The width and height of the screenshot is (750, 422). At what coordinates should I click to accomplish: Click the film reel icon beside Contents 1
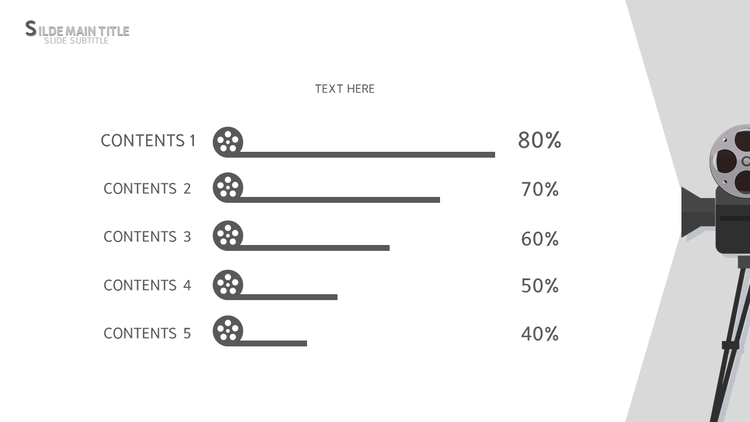tap(228, 142)
